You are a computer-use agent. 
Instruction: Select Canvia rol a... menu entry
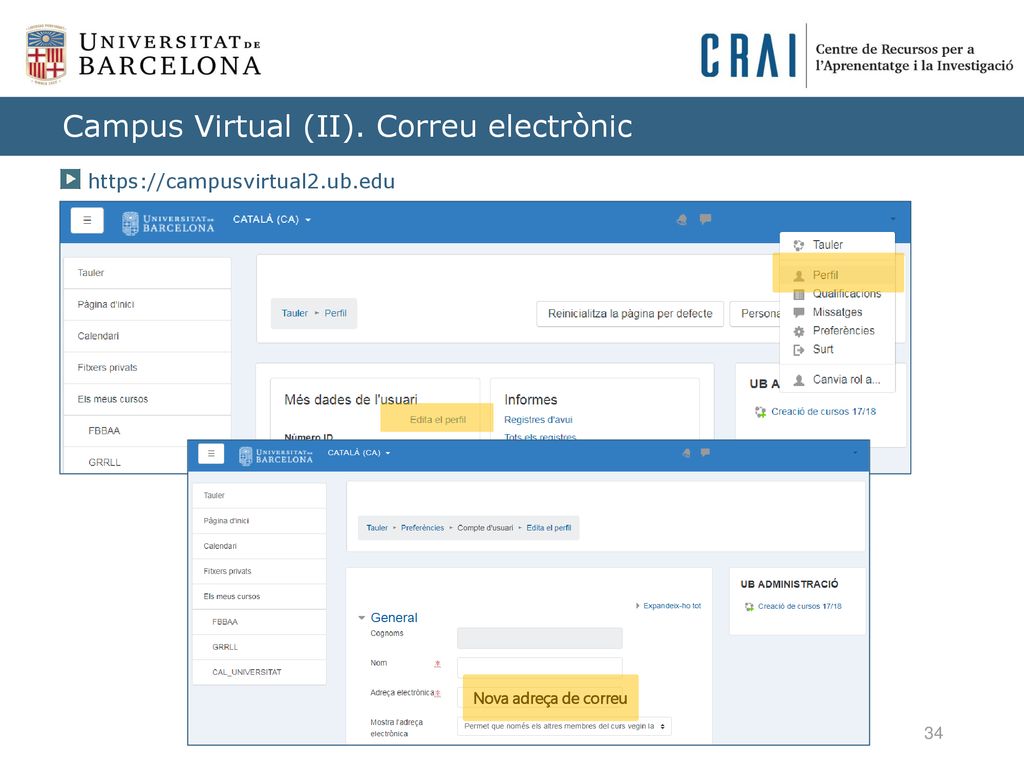(846, 379)
